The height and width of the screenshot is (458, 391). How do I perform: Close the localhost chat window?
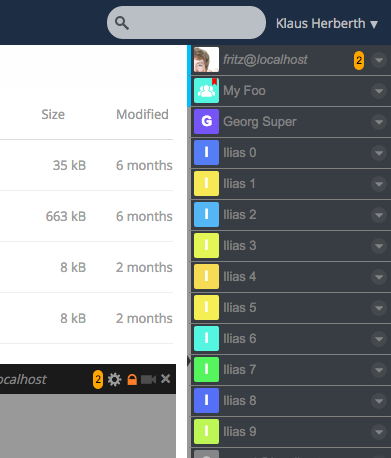[x=166, y=379]
